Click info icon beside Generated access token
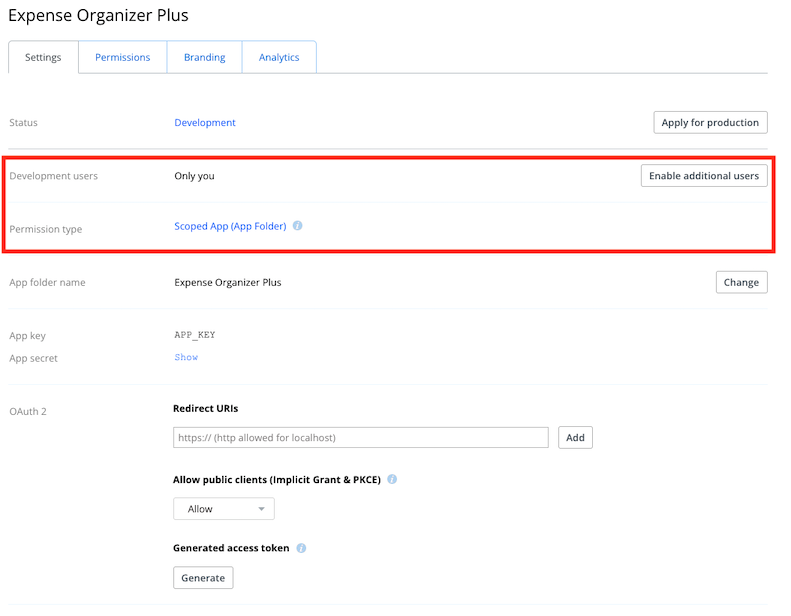The width and height of the screenshot is (791, 616). [301, 549]
